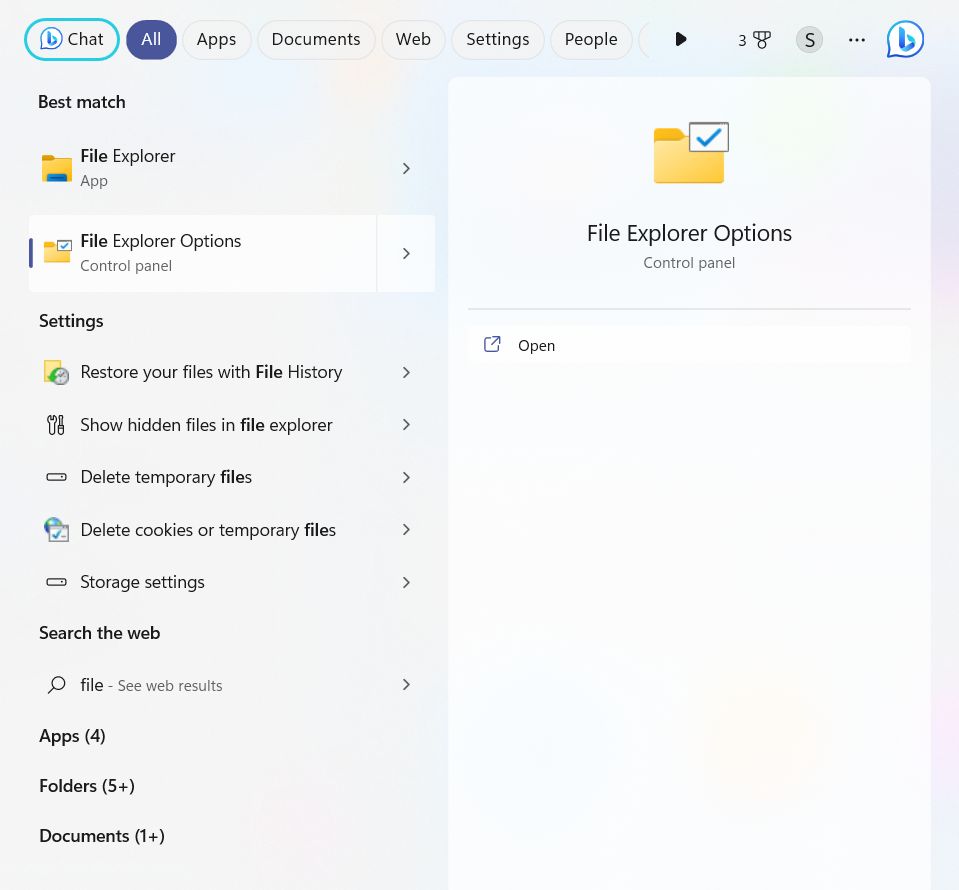Open the File Explorer app result

click(x=232, y=168)
